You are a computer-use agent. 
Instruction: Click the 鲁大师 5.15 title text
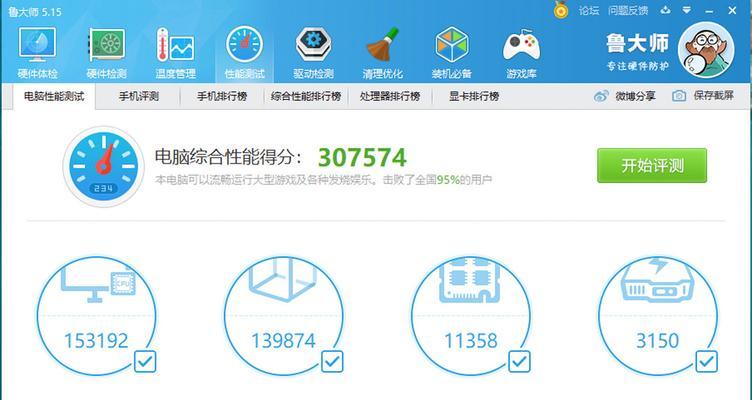click(x=35, y=12)
